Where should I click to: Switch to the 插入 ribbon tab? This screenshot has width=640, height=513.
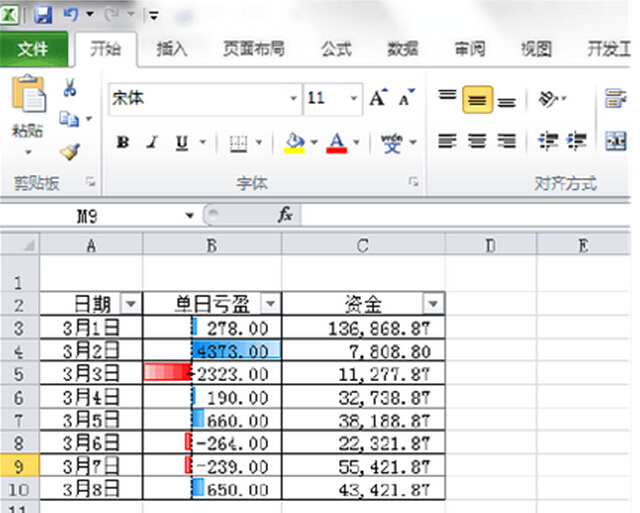tap(172, 48)
